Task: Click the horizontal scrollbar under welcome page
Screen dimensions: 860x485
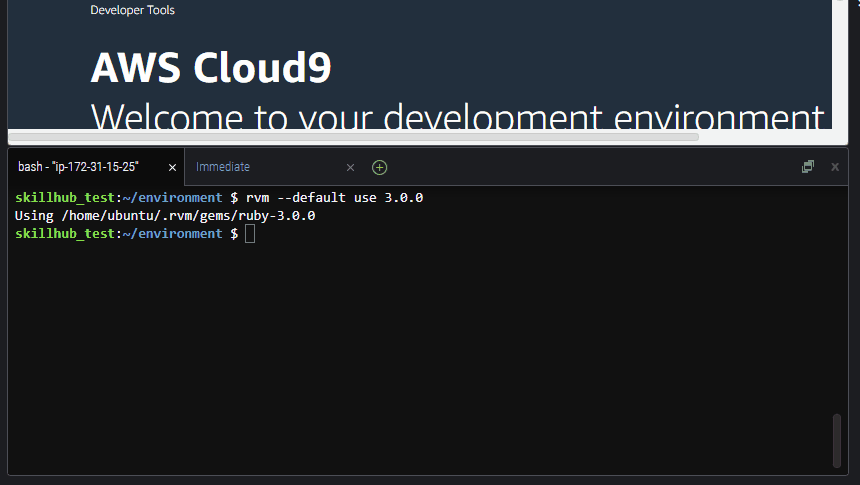Action: [x=354, y=137]
